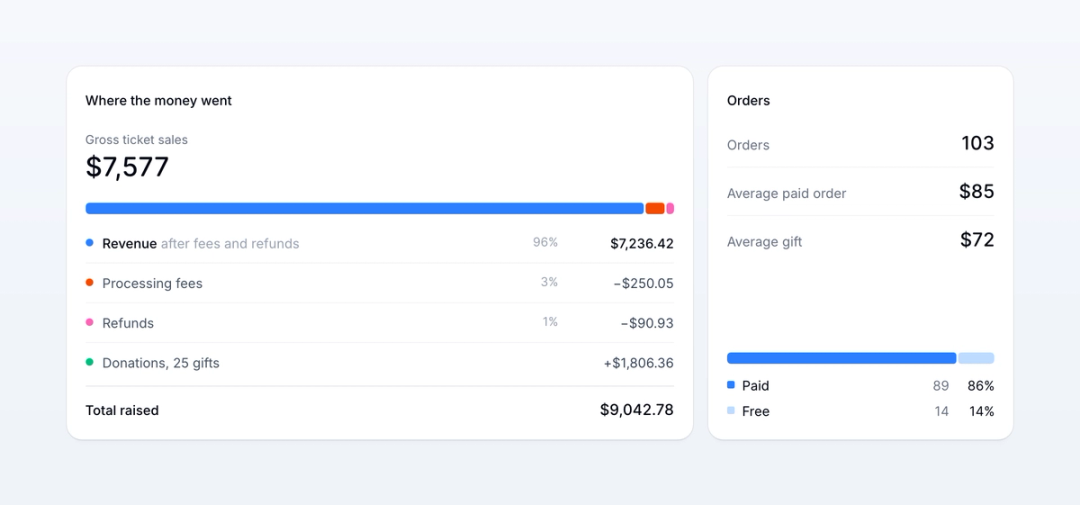Click the −$90.93 refunds amount
The width and height of the screenshot is (1080, 505).
pos(647,323)
